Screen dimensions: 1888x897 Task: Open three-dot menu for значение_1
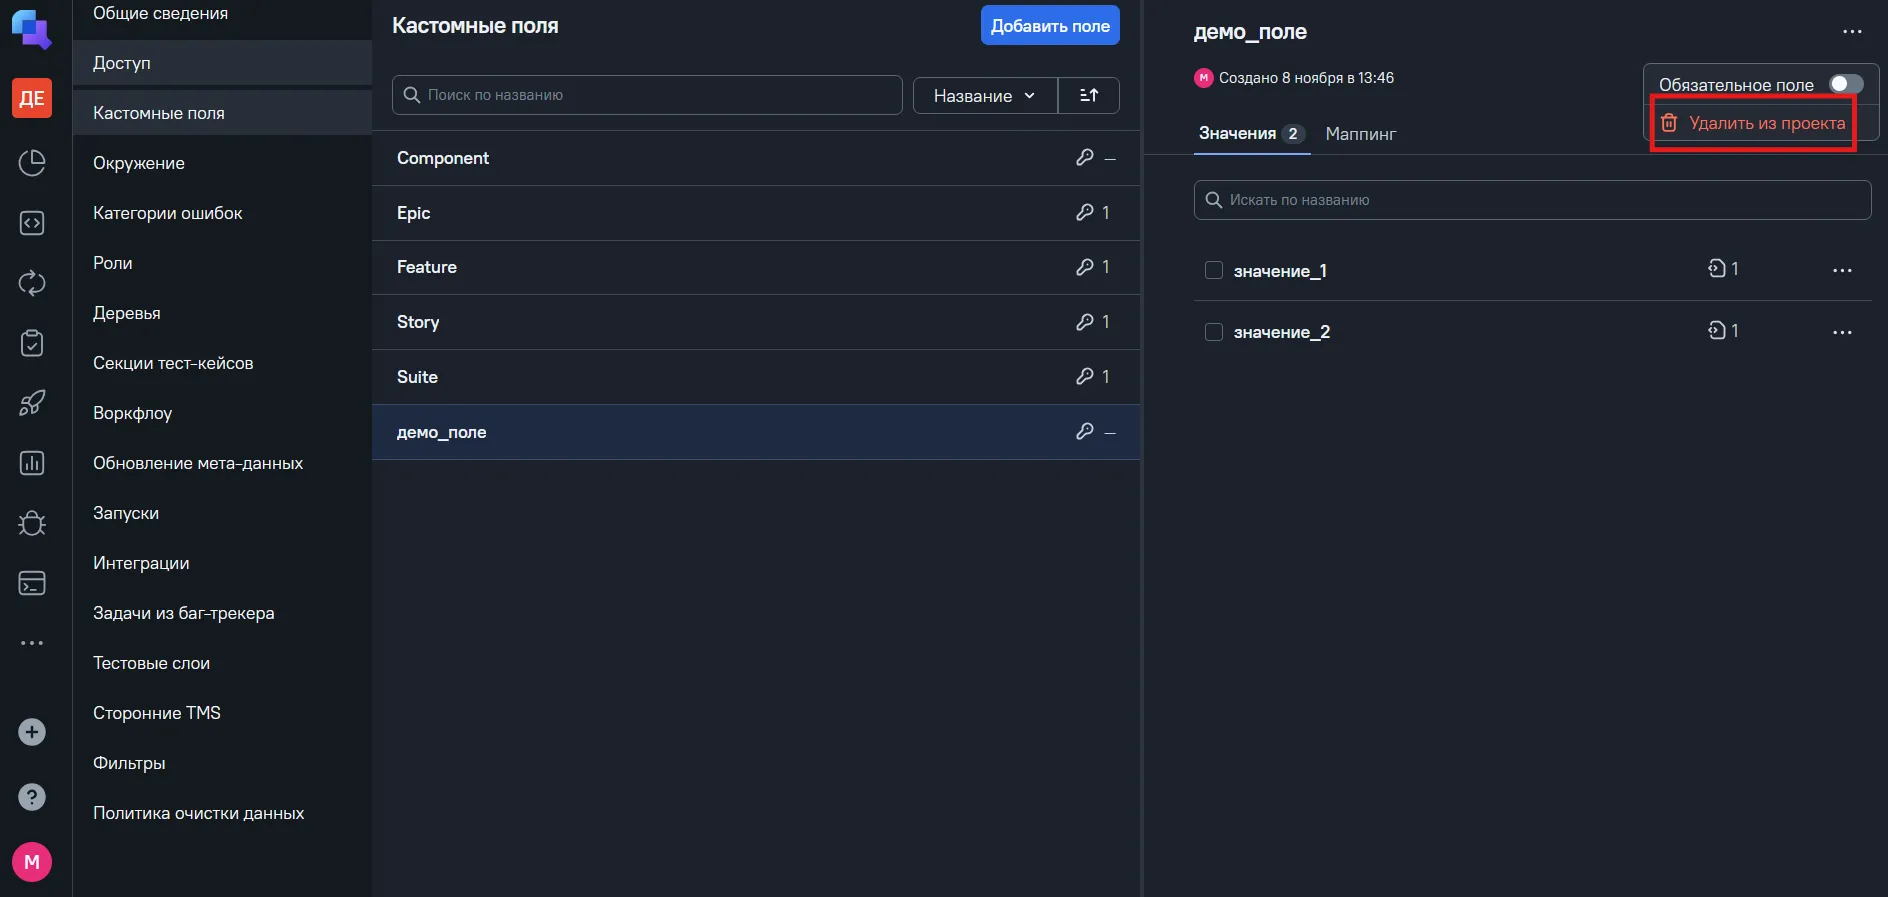[1842, 270]
